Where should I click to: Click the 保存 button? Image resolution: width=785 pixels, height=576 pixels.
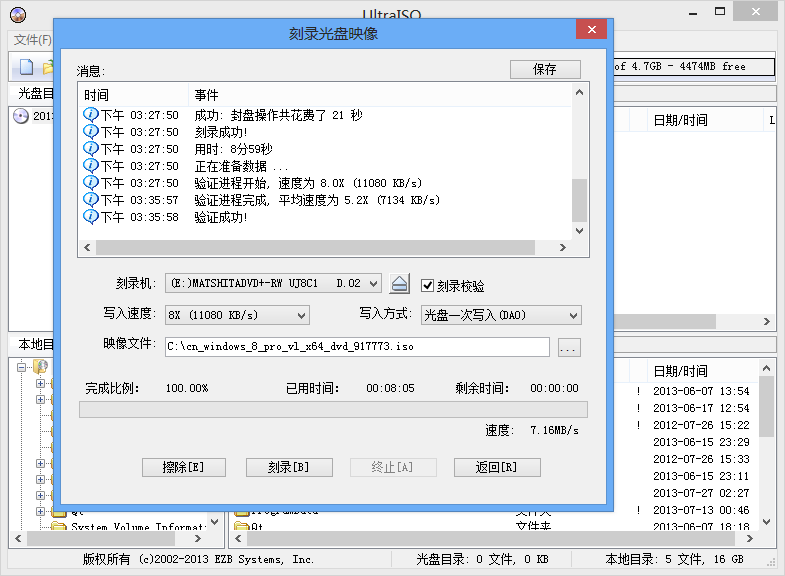[x=545, y=69]
